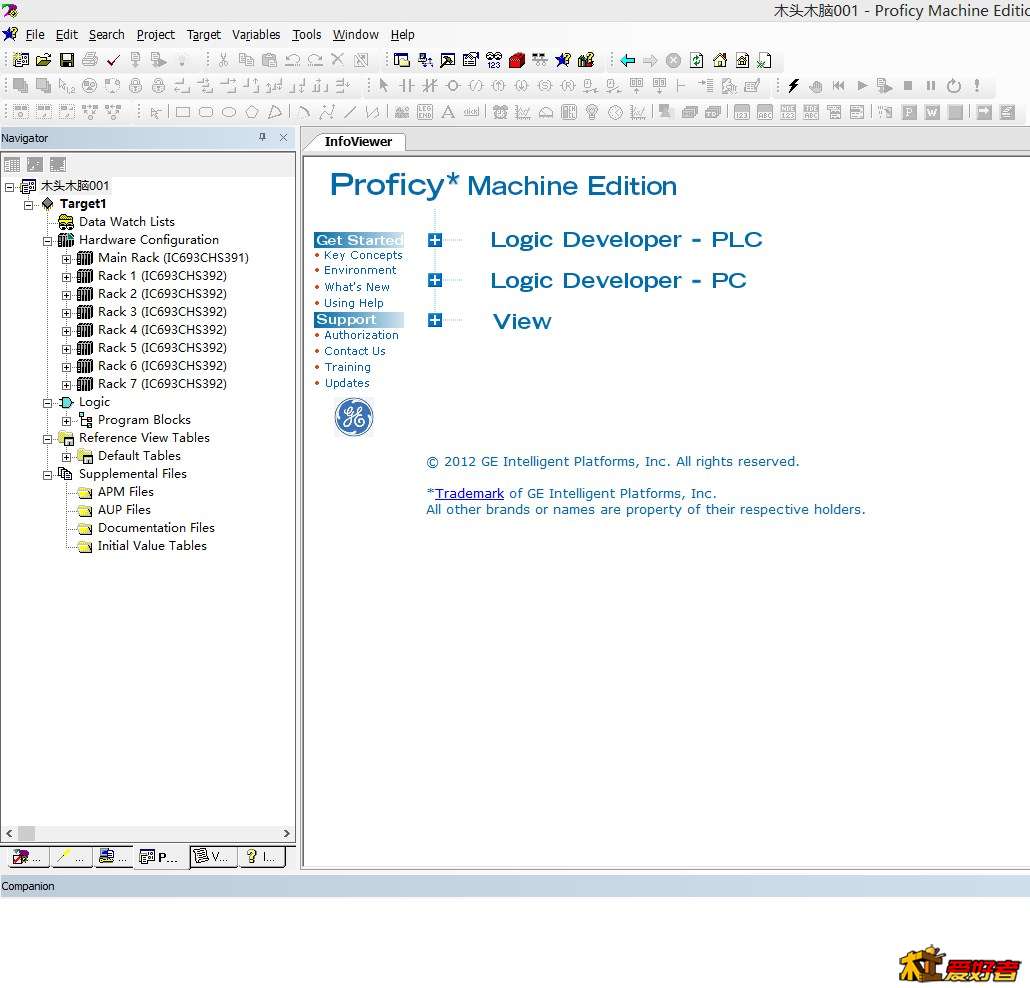The image size is (1030, 988).
Task: Click the Navigator window toolbar icon
Action: [401, 60]
